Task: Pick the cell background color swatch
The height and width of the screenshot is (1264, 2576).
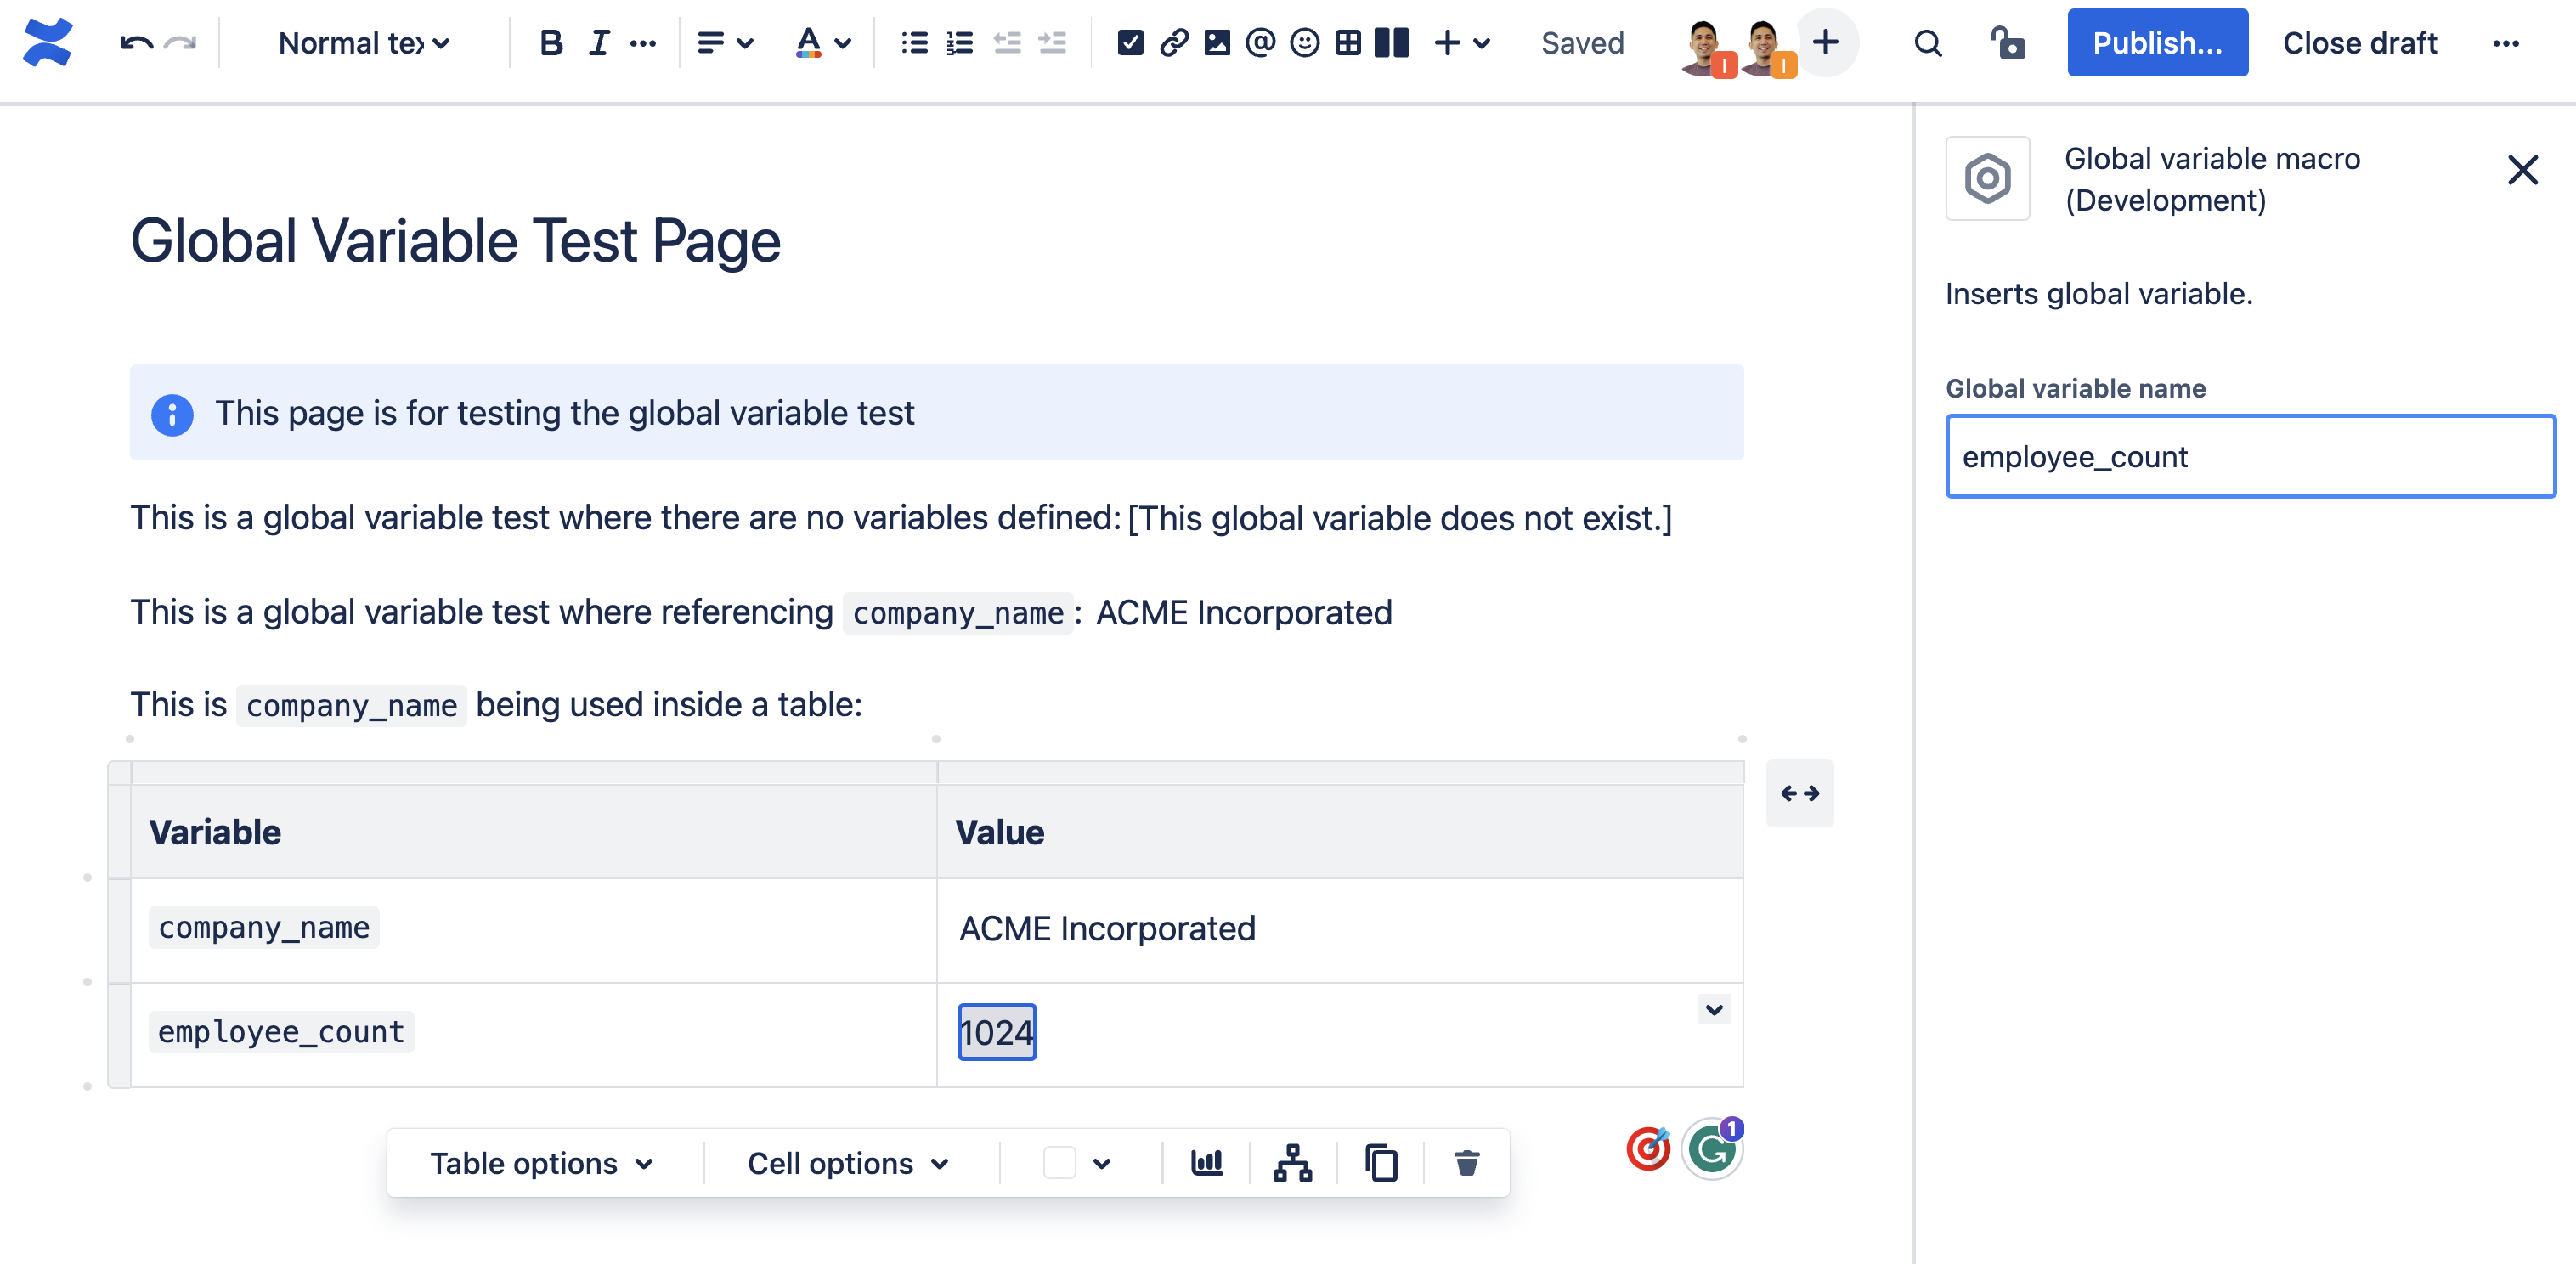Action: click(1059, 1163)
